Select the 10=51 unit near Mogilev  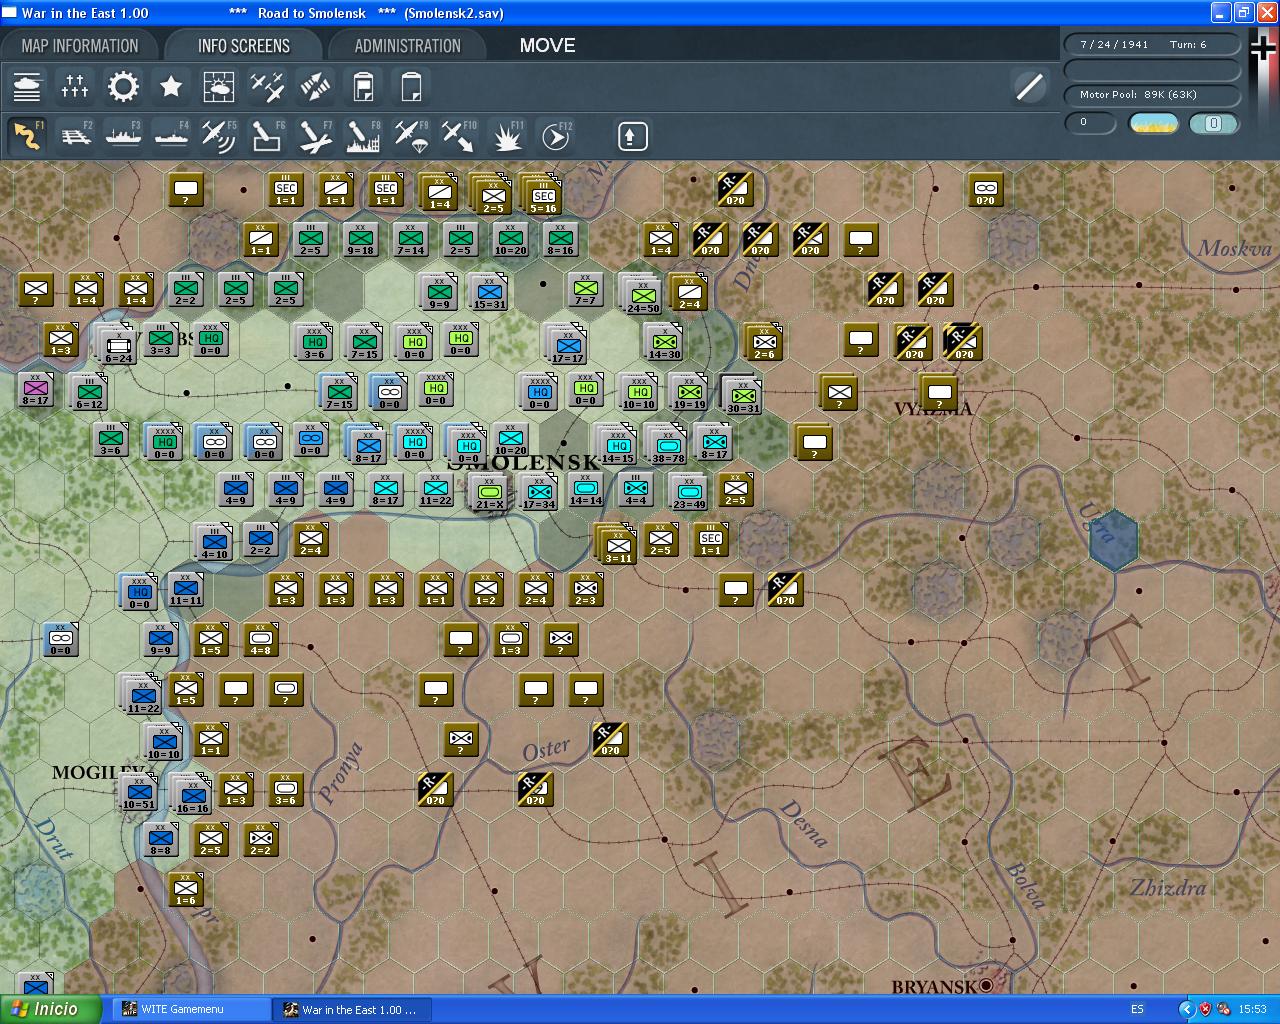(x=139, y=792)
